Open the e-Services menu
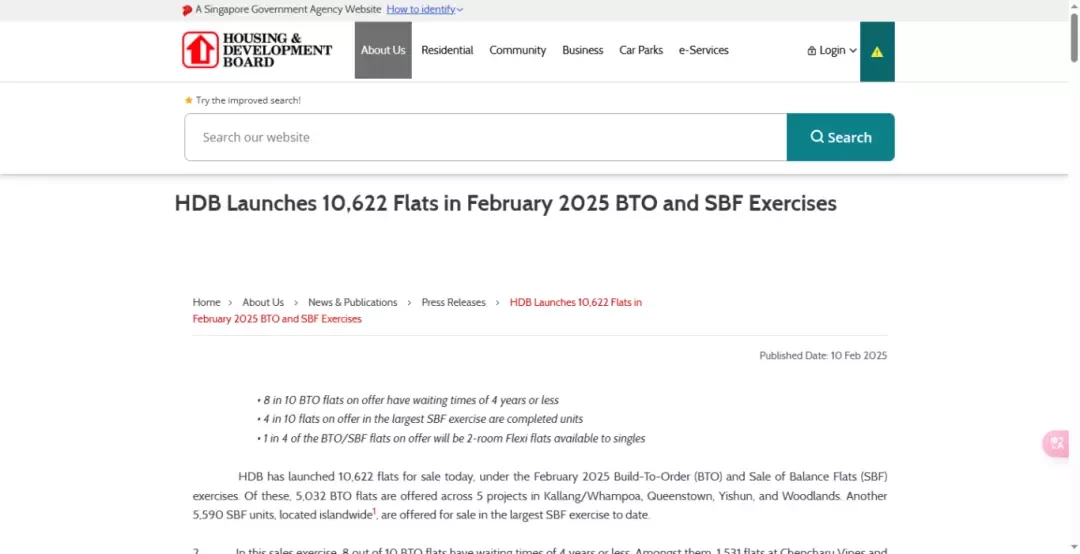Screen dimensions: 1080x554 703,50
